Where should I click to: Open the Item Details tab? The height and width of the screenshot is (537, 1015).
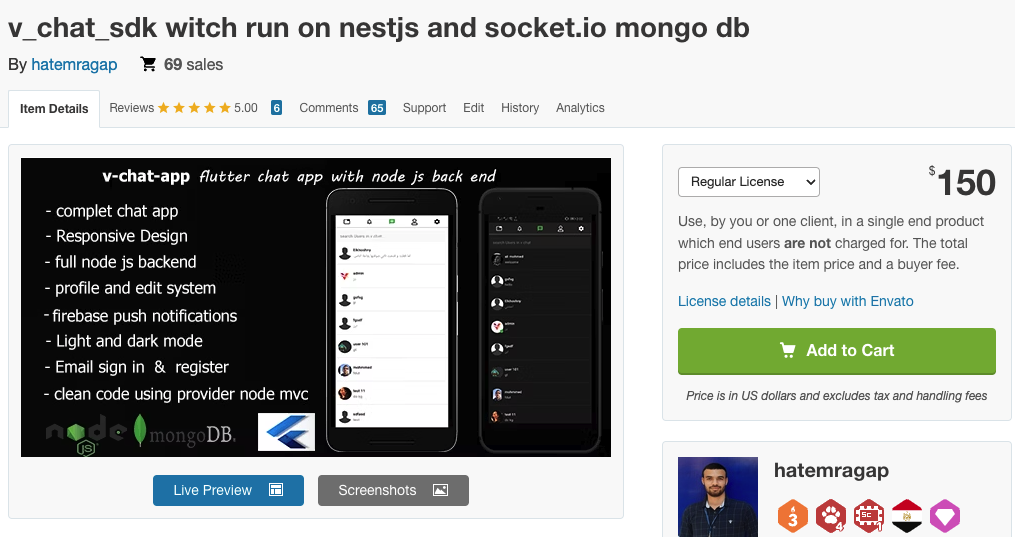54,109
